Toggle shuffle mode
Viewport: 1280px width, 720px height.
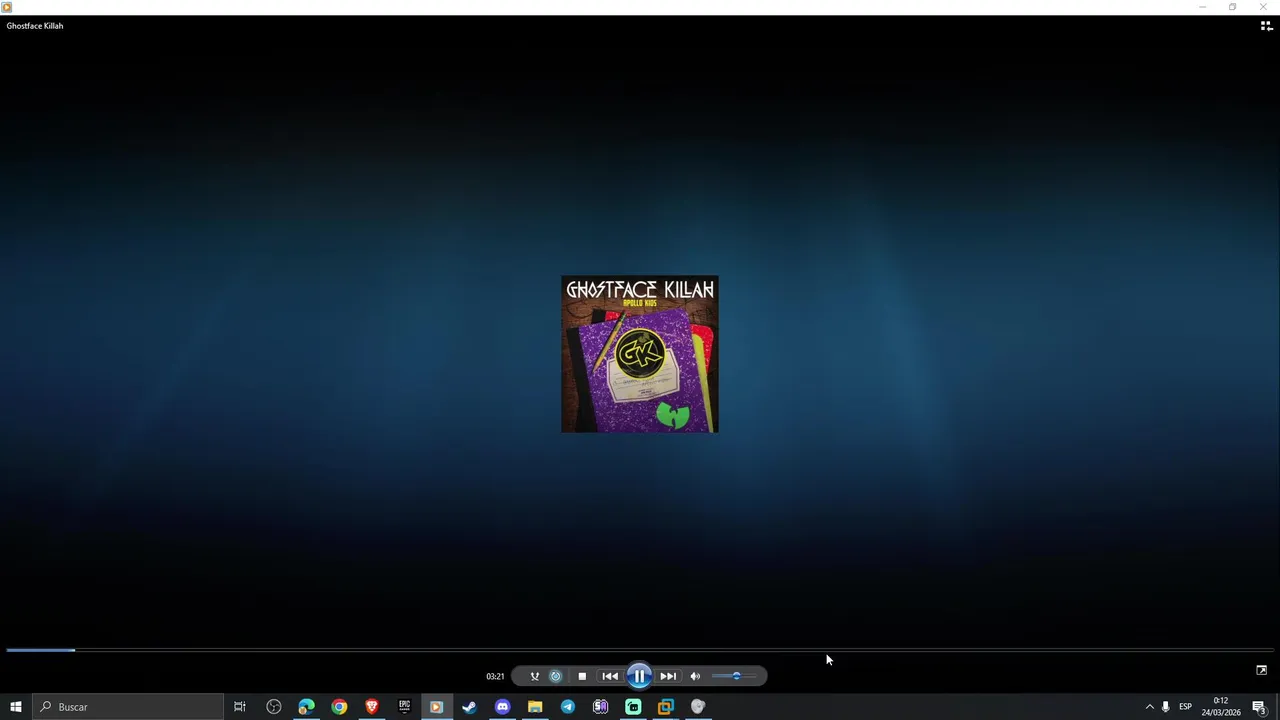tap(534, 676)
